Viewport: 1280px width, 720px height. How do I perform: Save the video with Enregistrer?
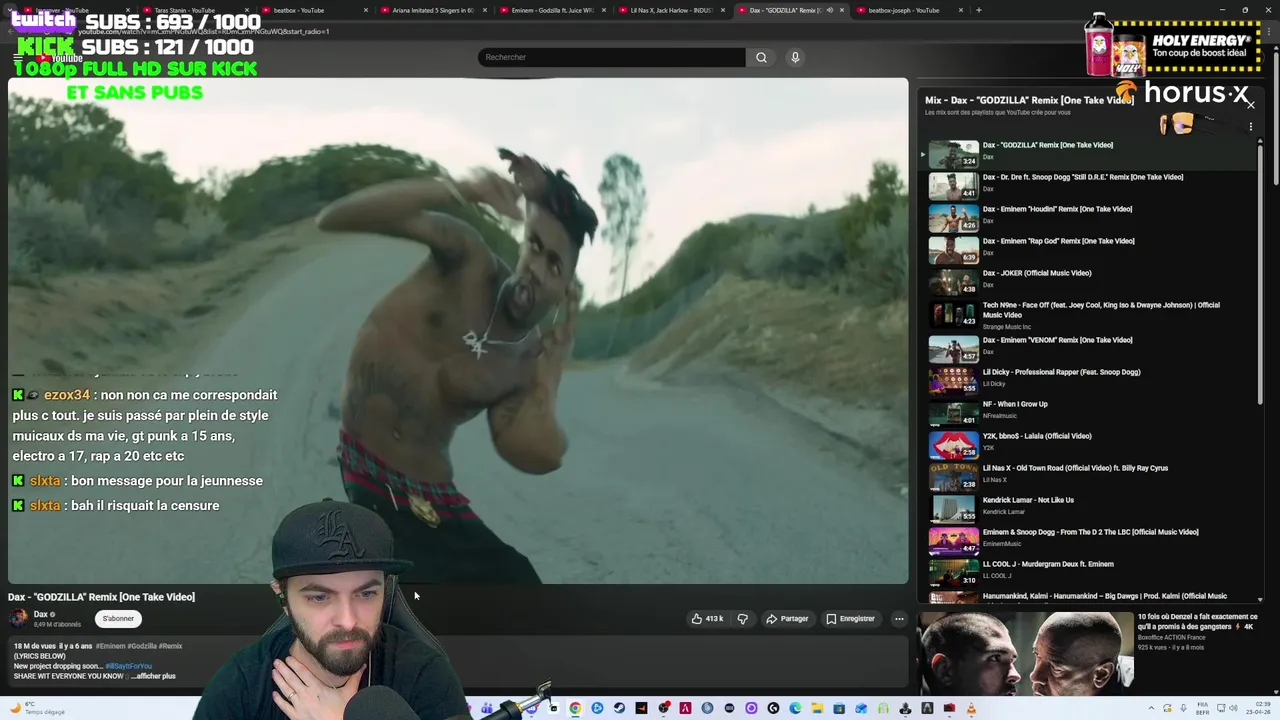click(x=850, y=618)
